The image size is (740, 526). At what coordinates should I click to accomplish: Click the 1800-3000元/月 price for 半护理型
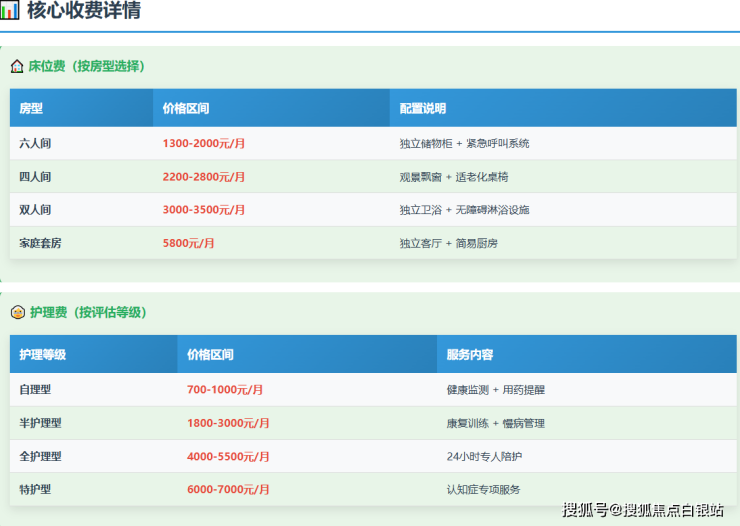click(x=227, y=423)
